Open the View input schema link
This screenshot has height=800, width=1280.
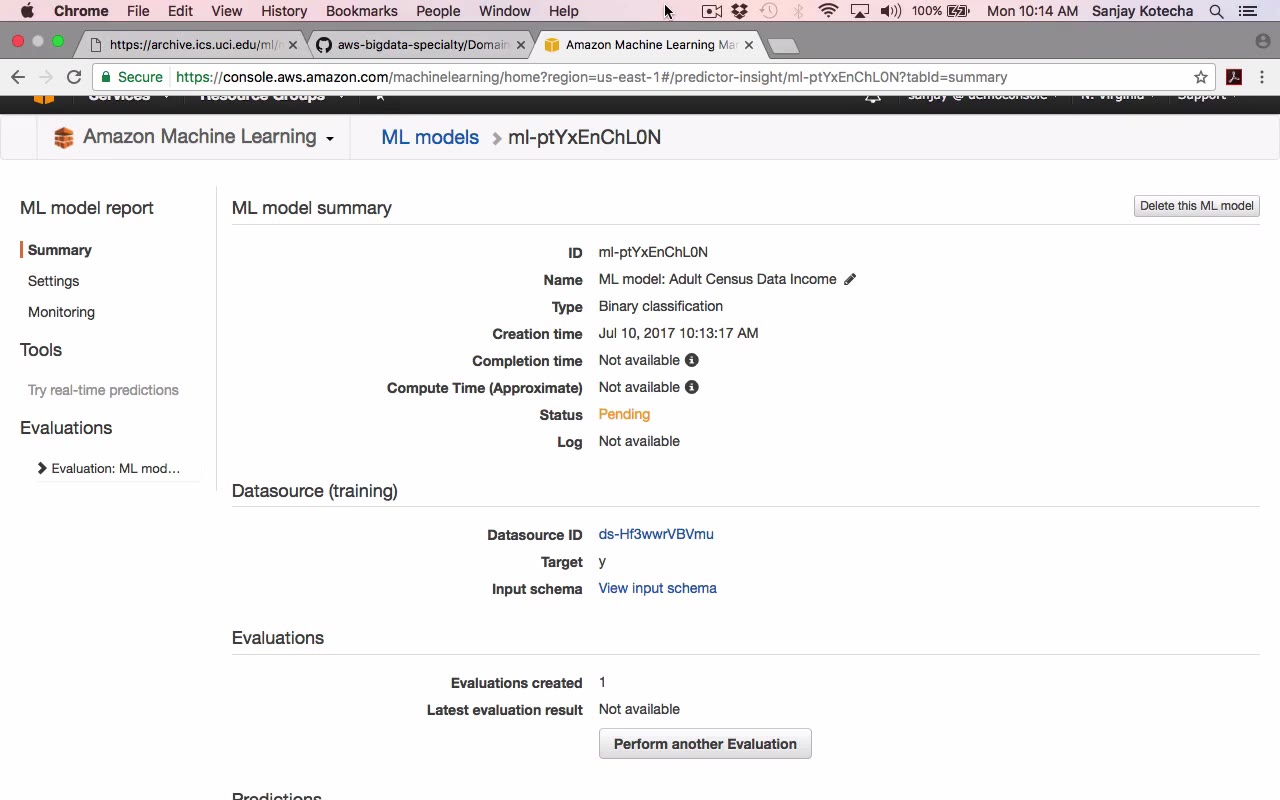tap(657, 588)
